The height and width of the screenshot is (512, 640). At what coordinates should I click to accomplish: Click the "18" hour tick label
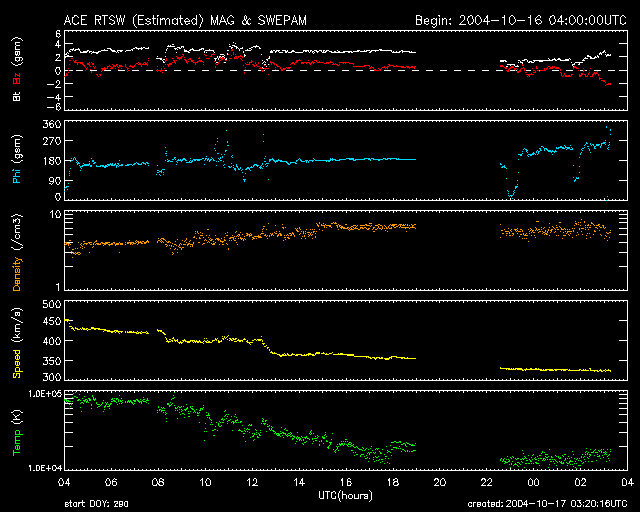(393, 482)
